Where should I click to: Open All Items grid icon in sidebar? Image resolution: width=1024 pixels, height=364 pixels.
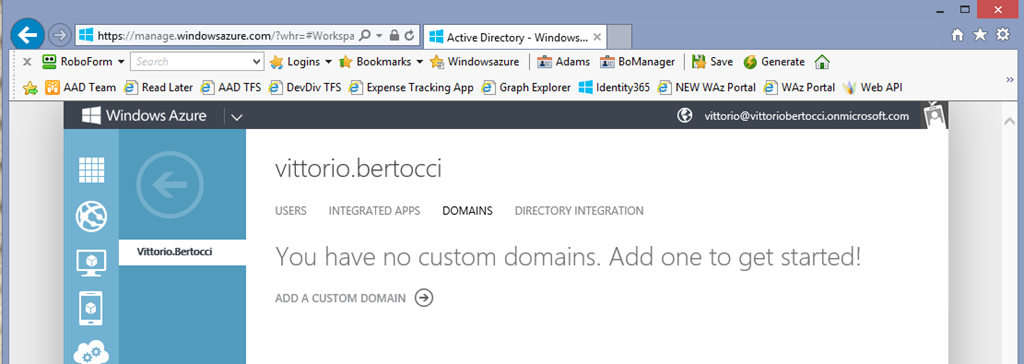(91, 170)
